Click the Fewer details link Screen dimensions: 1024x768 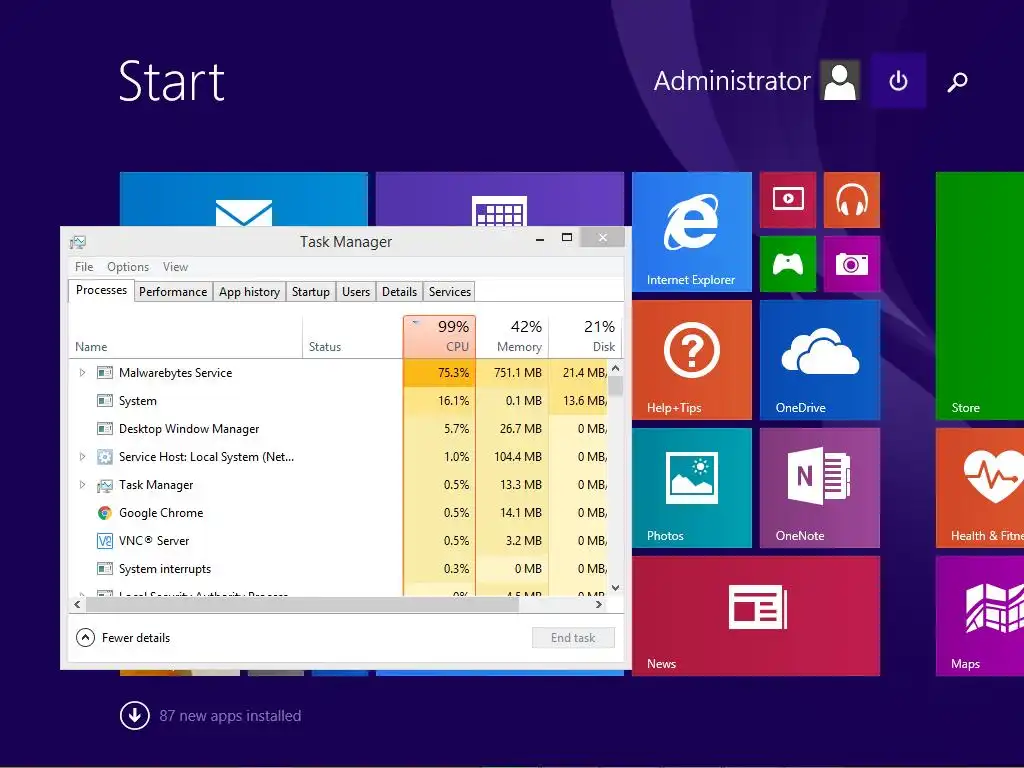pyautogui.click(x=136, y=638)
